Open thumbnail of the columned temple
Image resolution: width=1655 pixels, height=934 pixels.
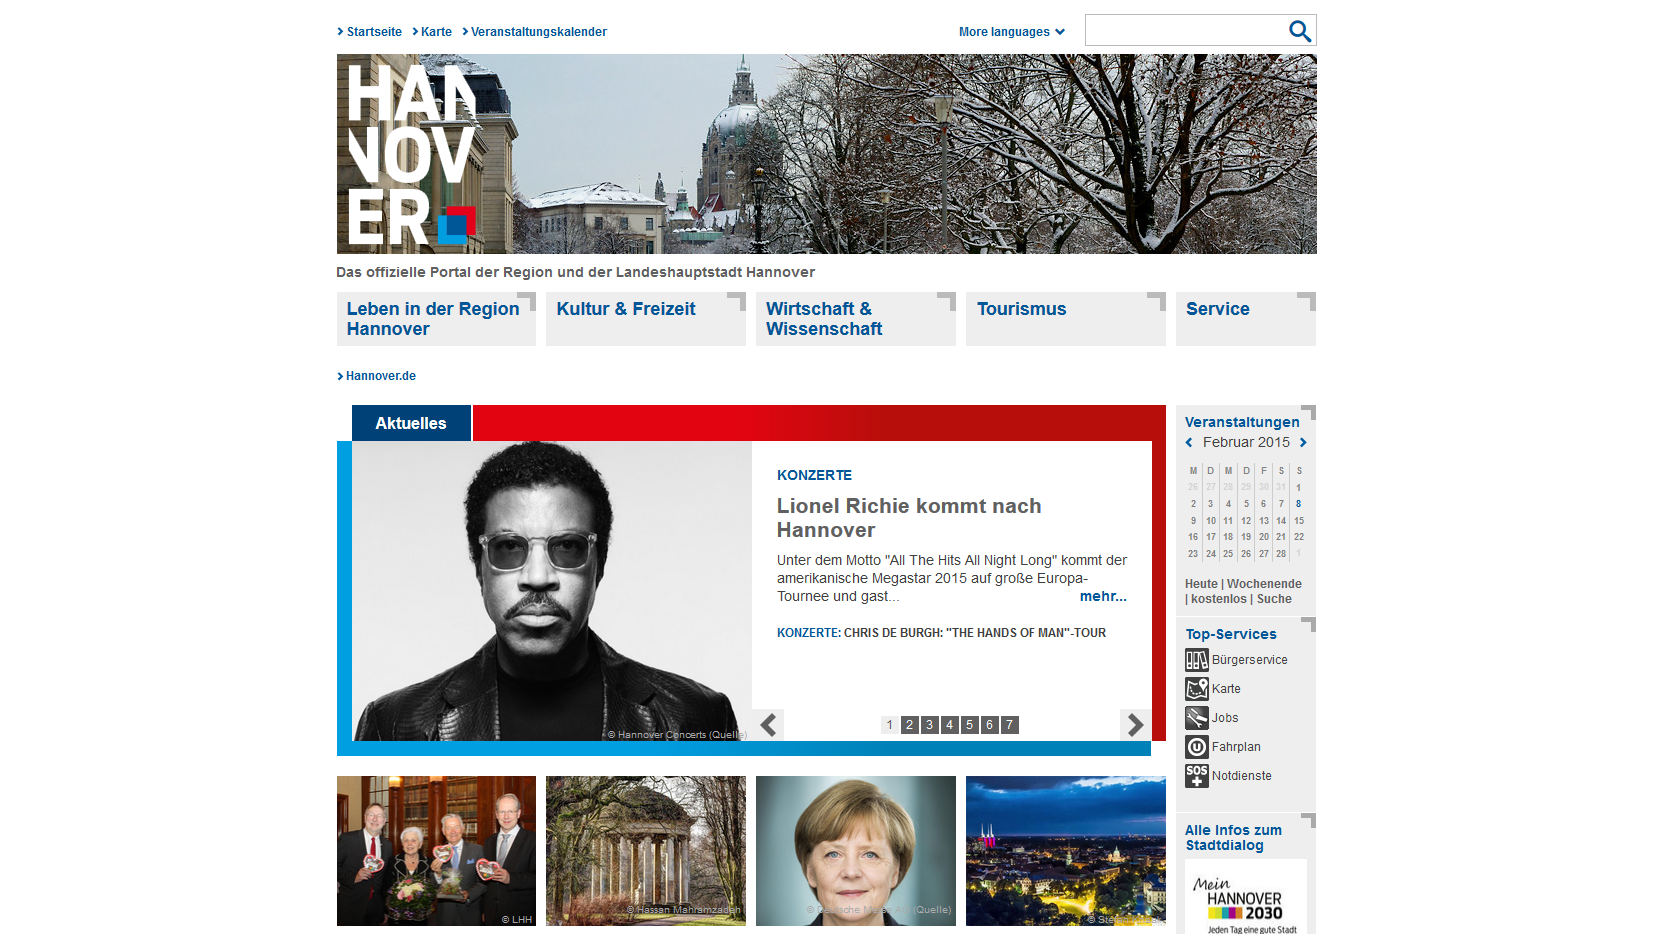646,851
